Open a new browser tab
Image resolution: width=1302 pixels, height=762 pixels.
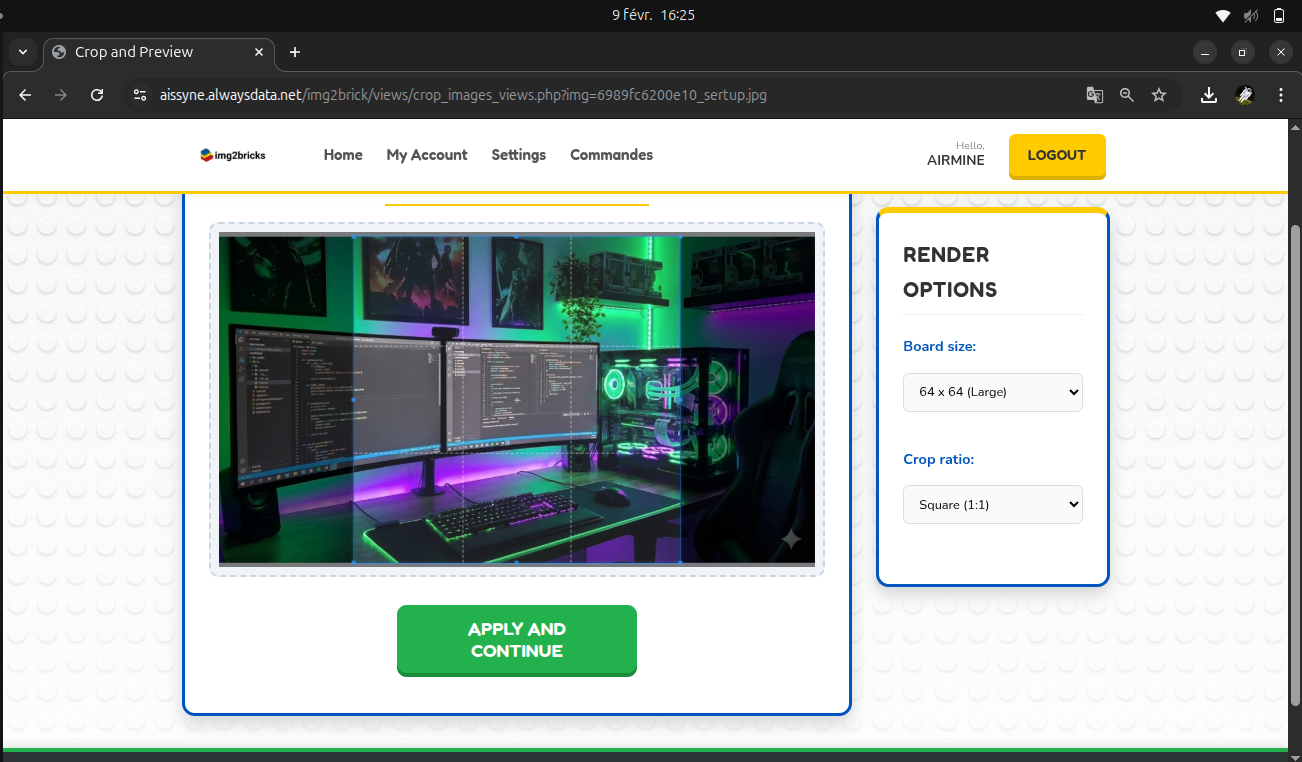[294, 52]
